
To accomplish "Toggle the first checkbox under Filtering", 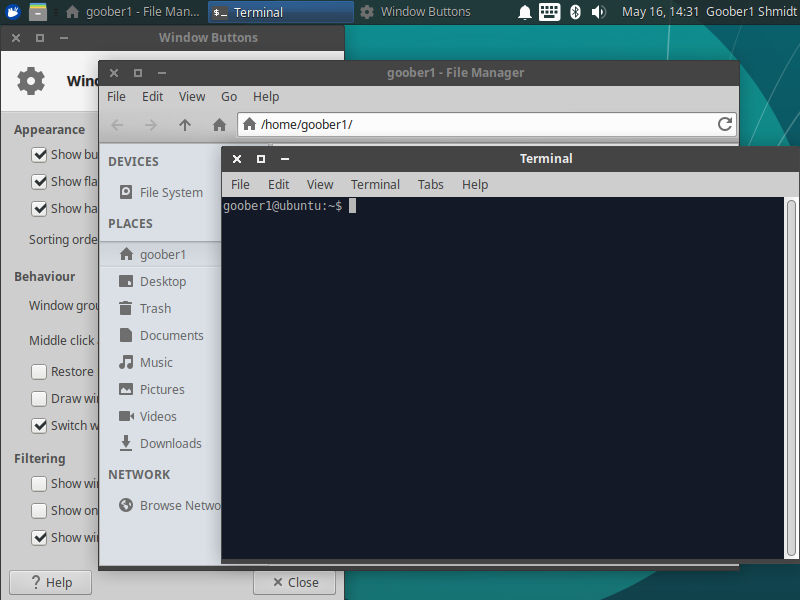I will [40, 484].
